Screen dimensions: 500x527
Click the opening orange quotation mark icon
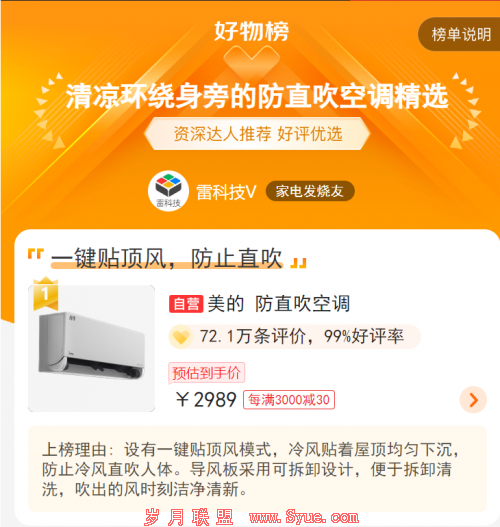click(36, 253)
